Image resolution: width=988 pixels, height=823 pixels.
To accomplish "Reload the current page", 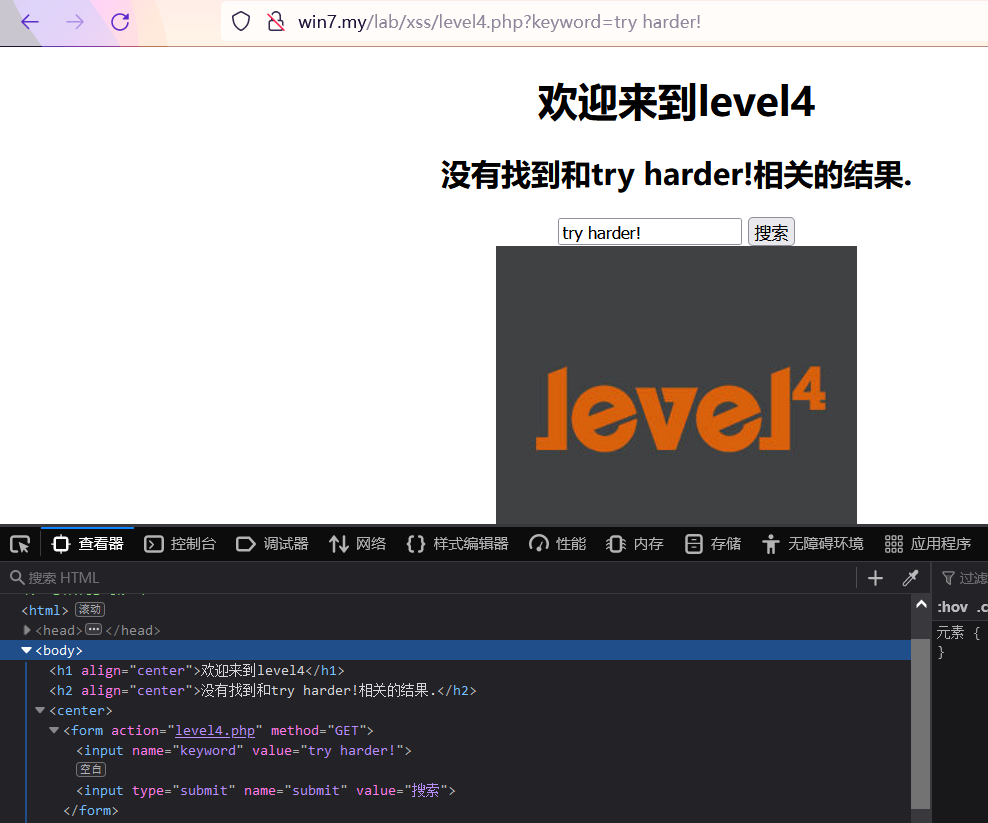I will click(120, 21).
